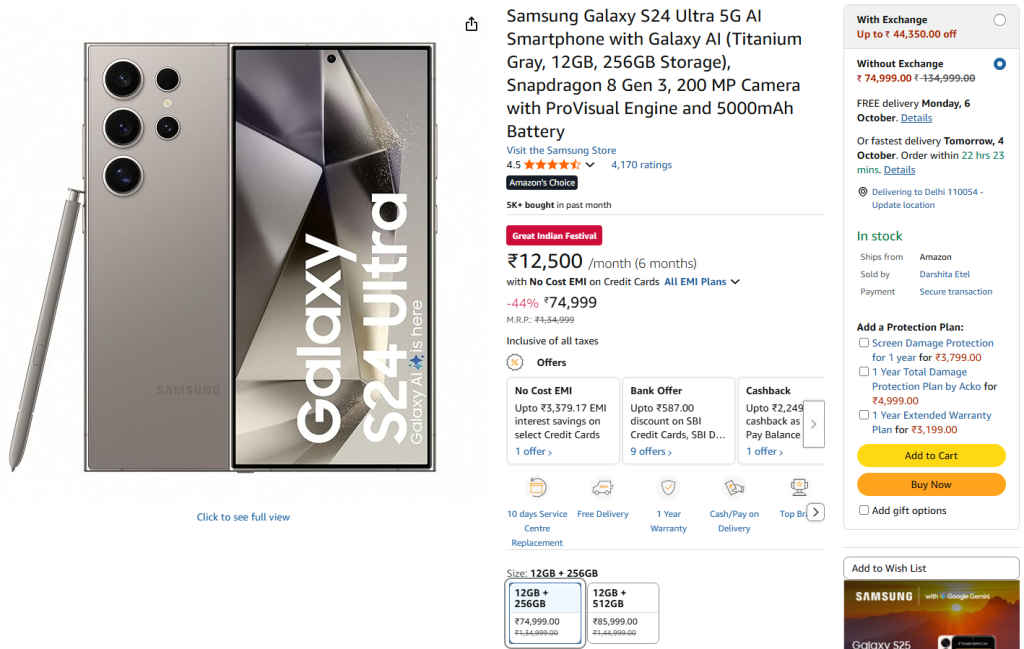
Task: Enable the Screen Damage Protection checkbox
Action: pyautogui.click(x=864, y=342)
